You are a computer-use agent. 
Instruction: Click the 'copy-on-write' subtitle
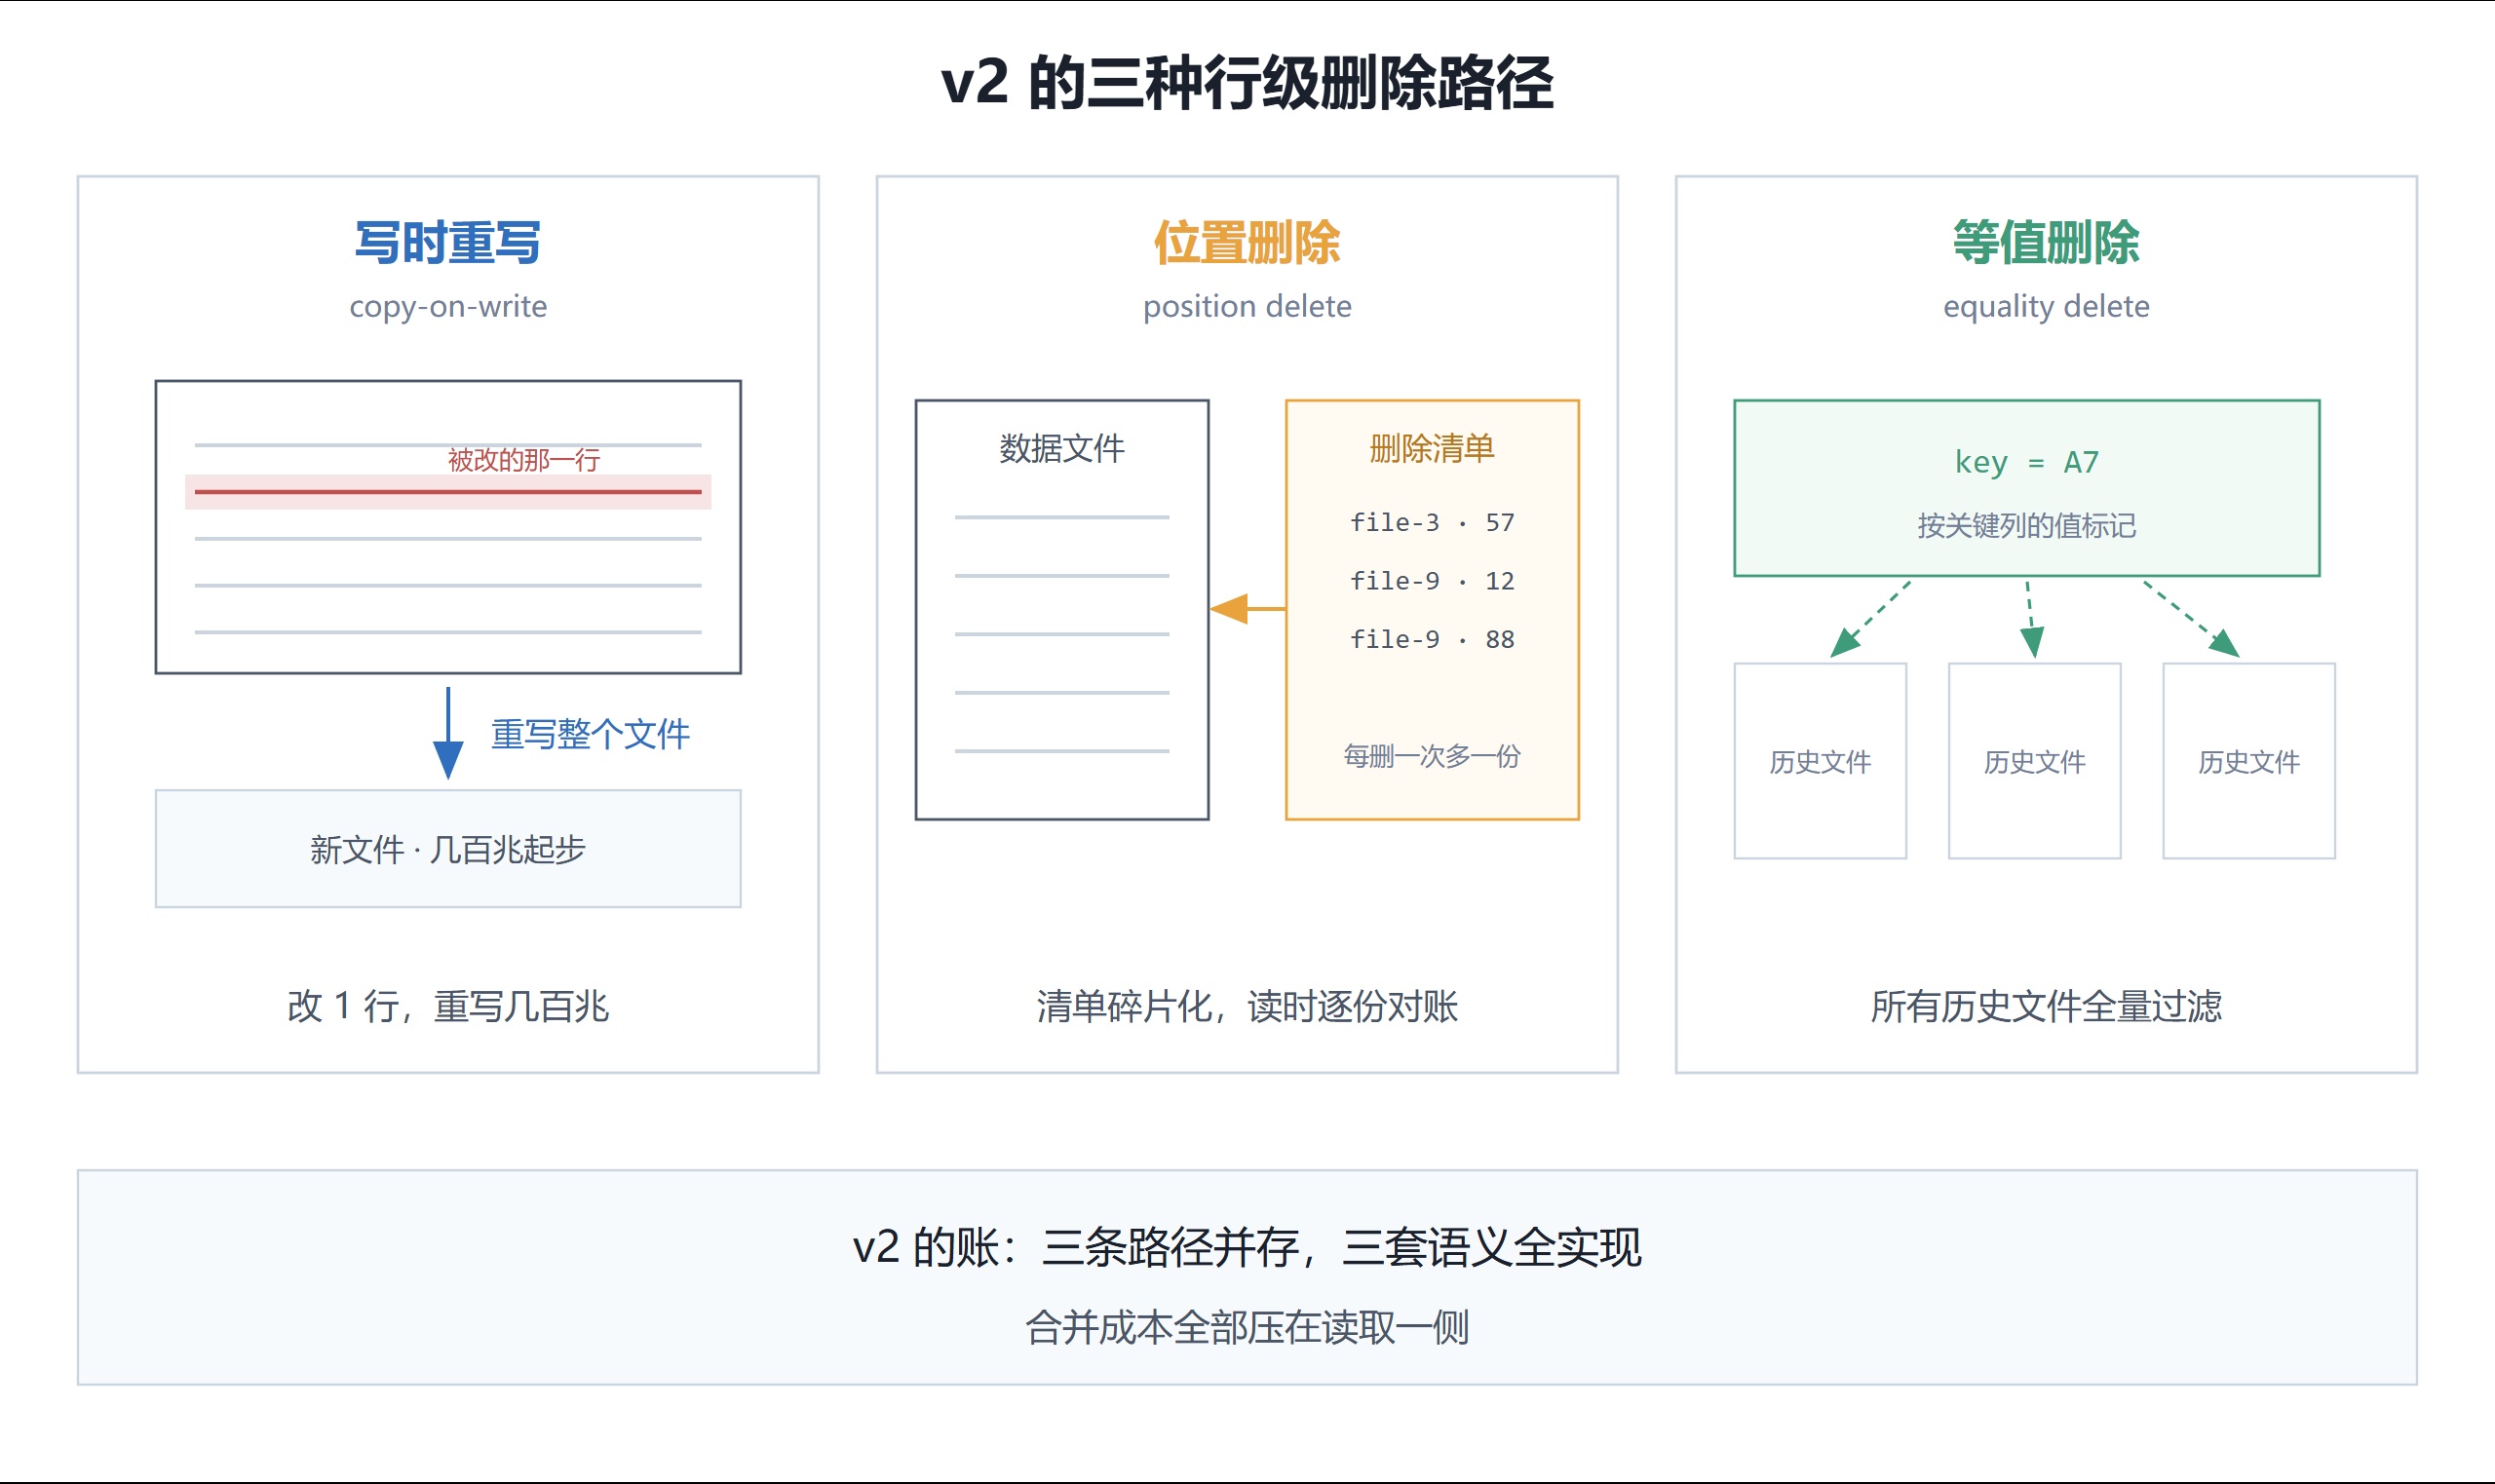pyautogui.click(x=448, y=306)
